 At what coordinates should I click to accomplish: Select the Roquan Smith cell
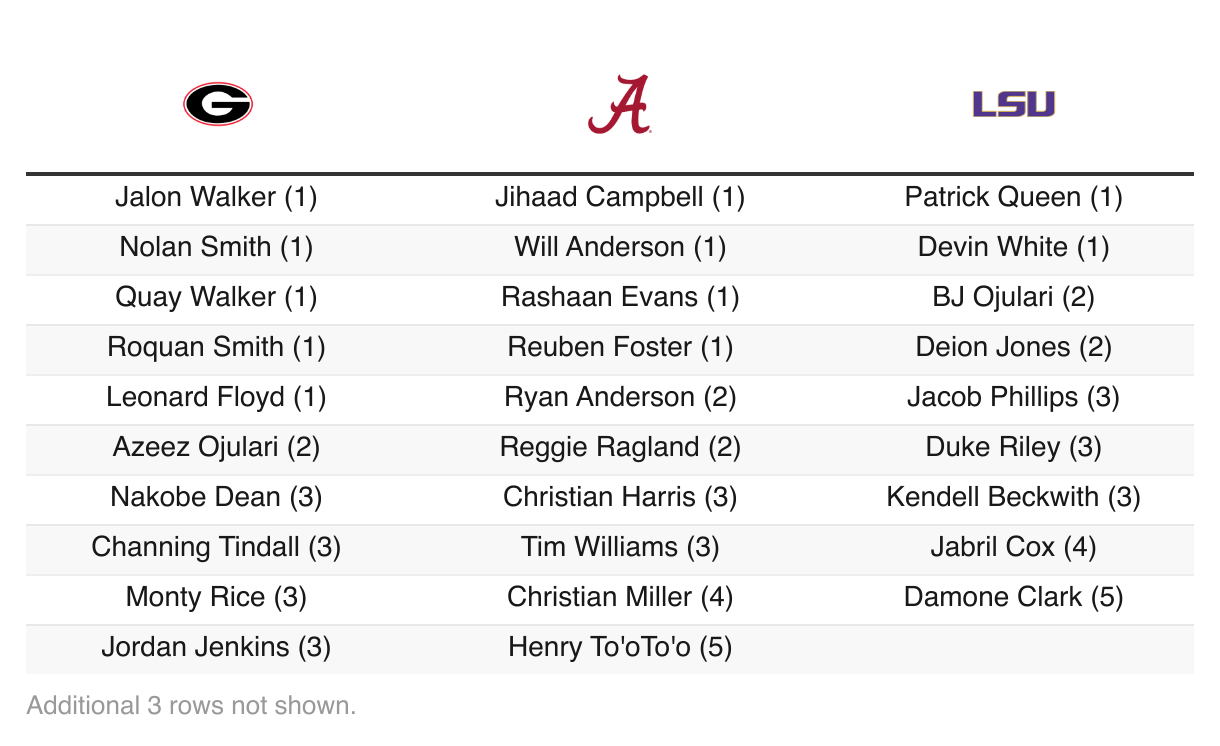216,347
